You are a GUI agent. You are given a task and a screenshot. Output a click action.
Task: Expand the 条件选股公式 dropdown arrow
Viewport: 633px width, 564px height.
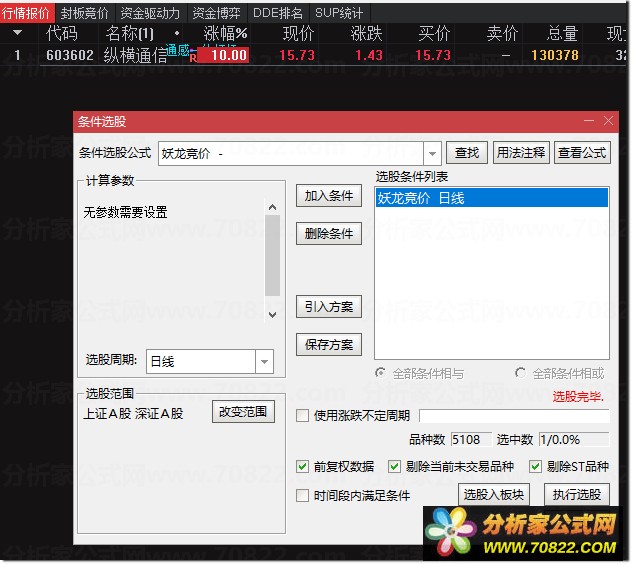point(432,154)
